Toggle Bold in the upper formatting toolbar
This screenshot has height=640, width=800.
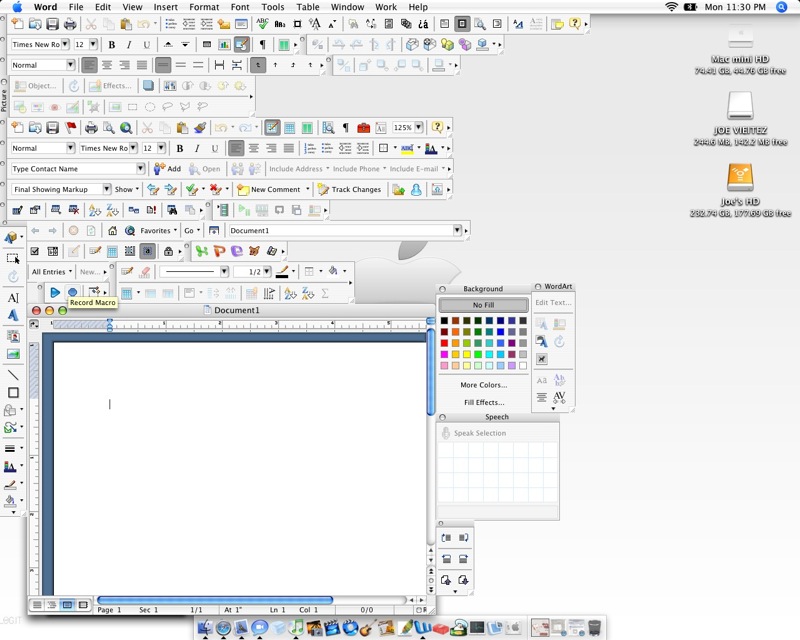(x=112, y=45)
